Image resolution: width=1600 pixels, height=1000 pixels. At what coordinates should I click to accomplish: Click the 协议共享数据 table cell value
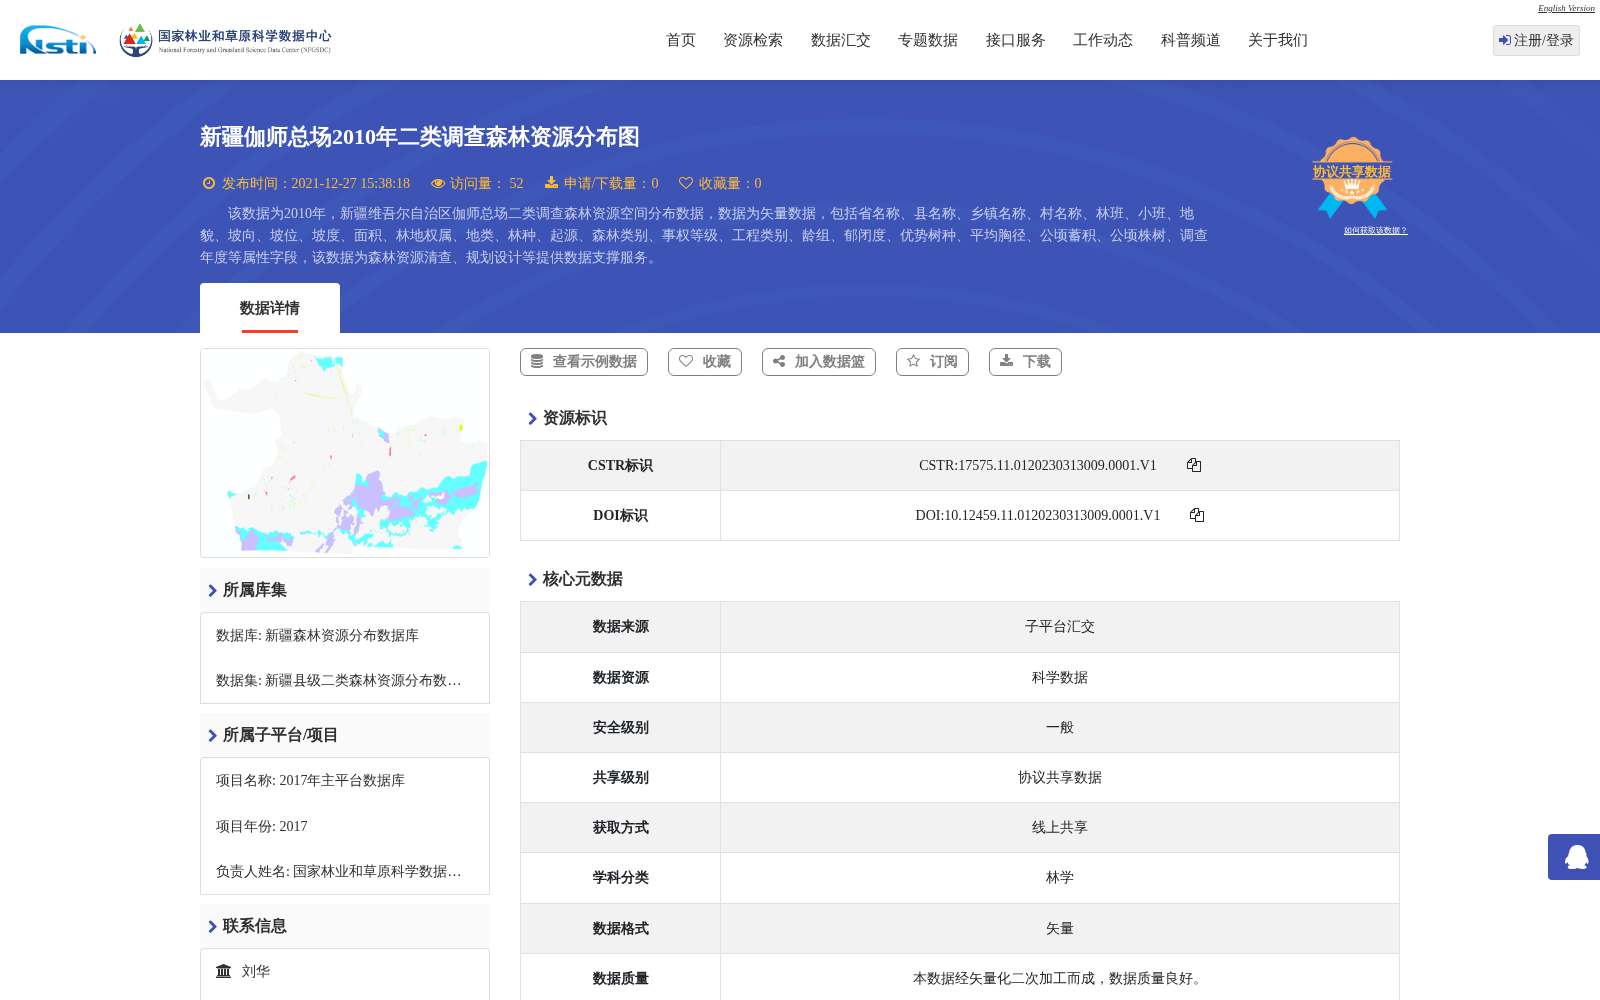(x=1060, y=778)
